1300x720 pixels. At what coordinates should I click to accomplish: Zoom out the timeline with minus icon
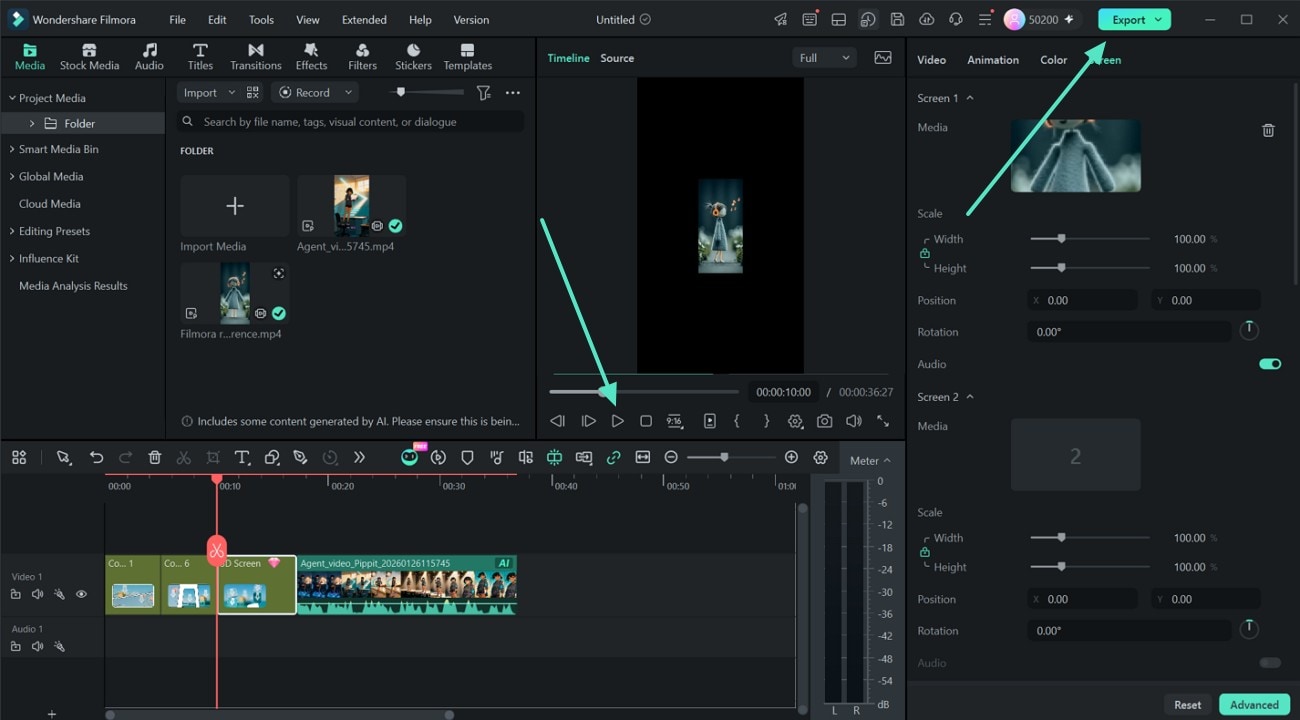pos(671,457)
